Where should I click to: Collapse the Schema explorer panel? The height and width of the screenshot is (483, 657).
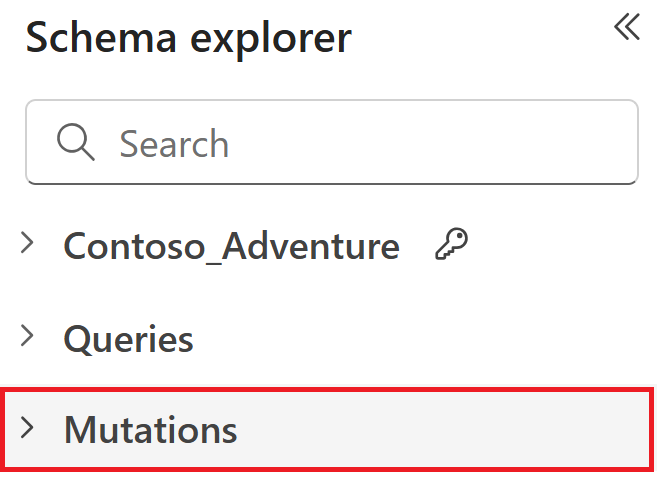click(x=627, y=27)
